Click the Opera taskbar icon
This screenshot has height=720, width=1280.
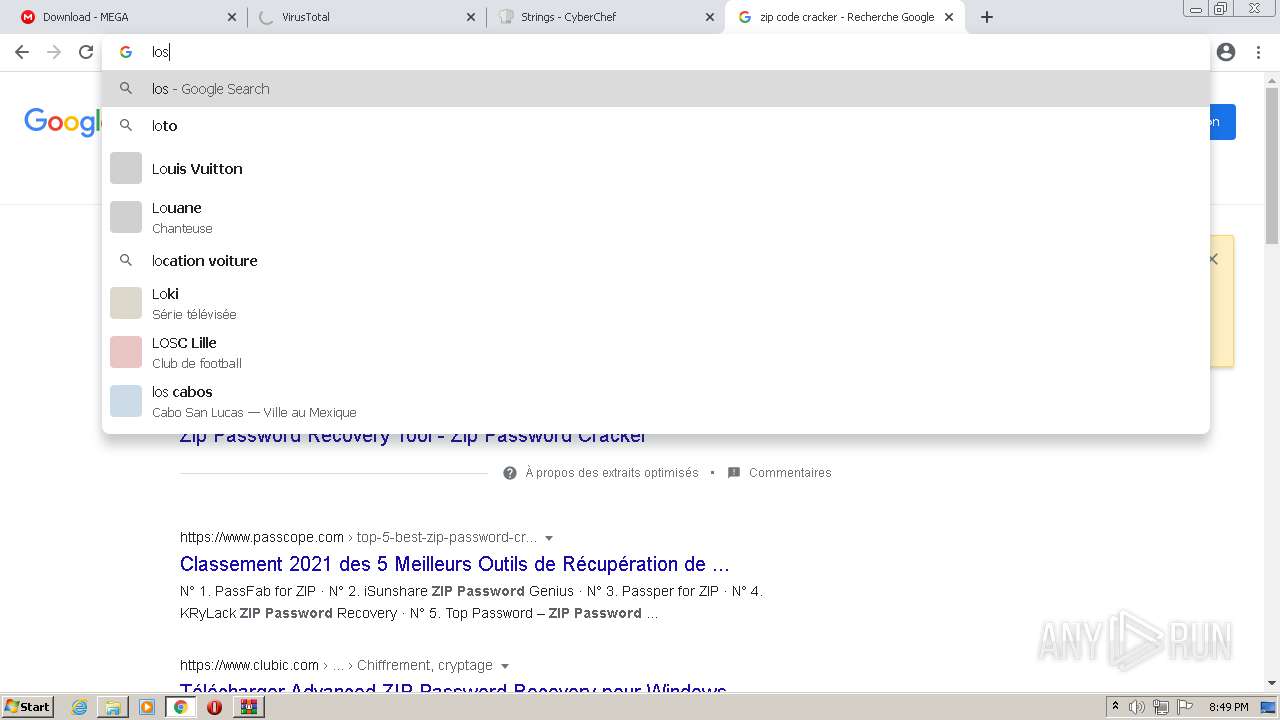point(214,707)
